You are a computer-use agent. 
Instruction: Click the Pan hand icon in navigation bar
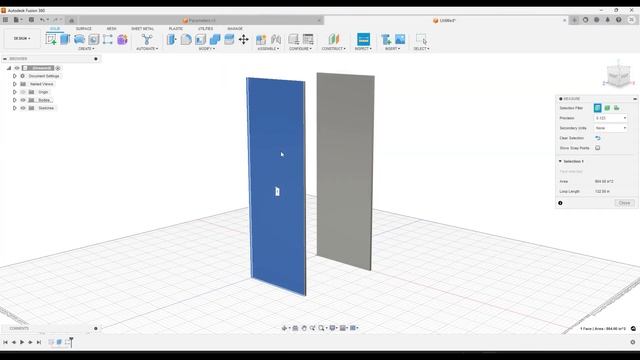(x=304, y=328)
